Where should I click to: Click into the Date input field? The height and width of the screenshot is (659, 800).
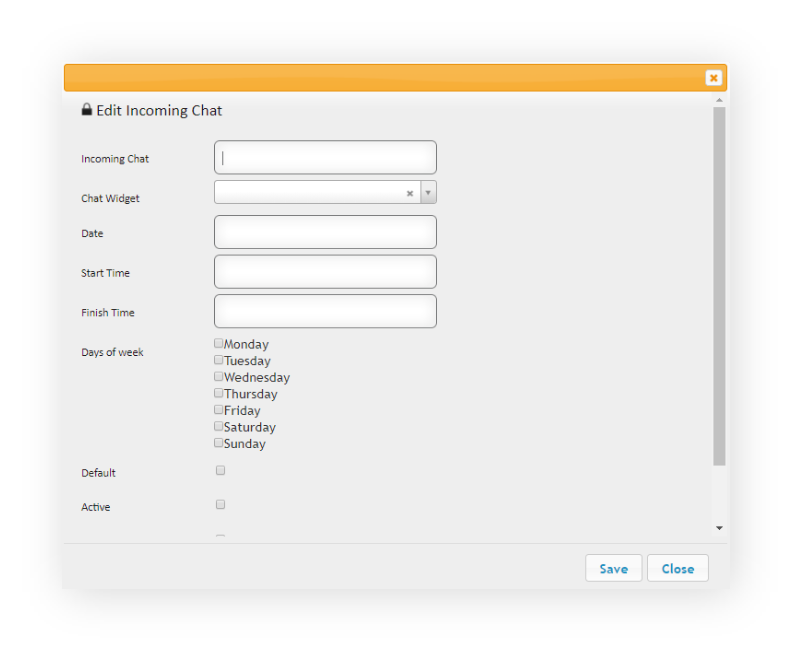click(x=325, y=232)
